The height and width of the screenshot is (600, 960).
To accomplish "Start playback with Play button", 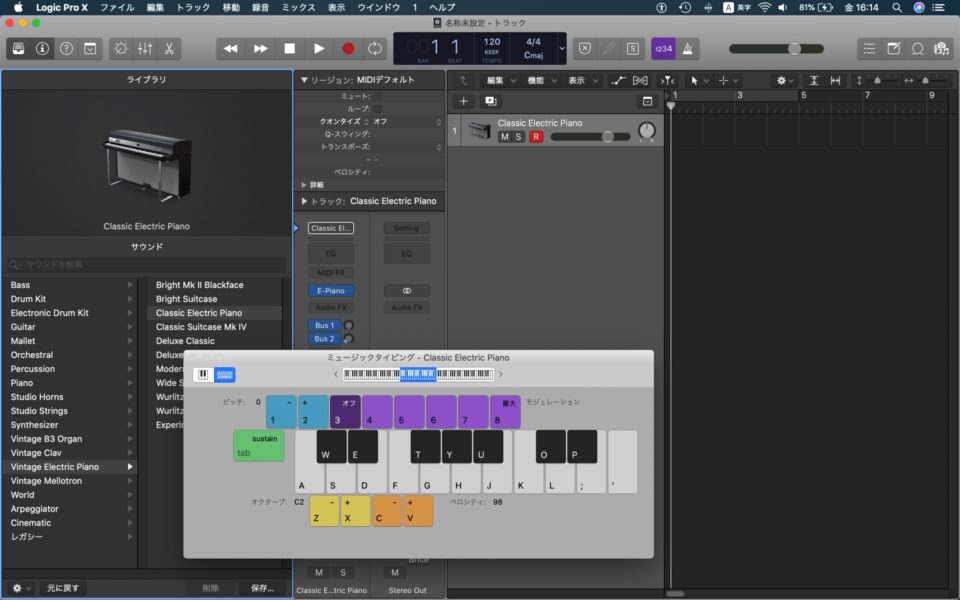I will [x=319, y=48].
